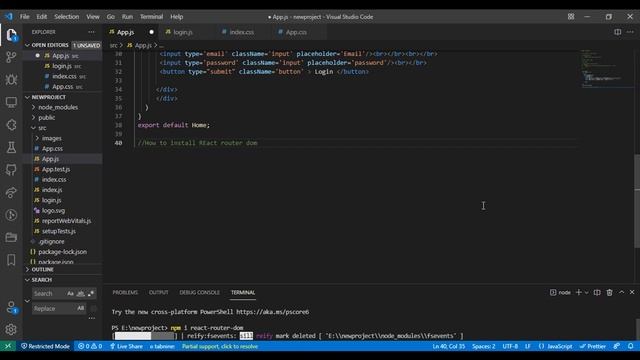Screen dimensions: 640x360
Task: Open terminal launch profile dropdown arrow
Action: 587,292
